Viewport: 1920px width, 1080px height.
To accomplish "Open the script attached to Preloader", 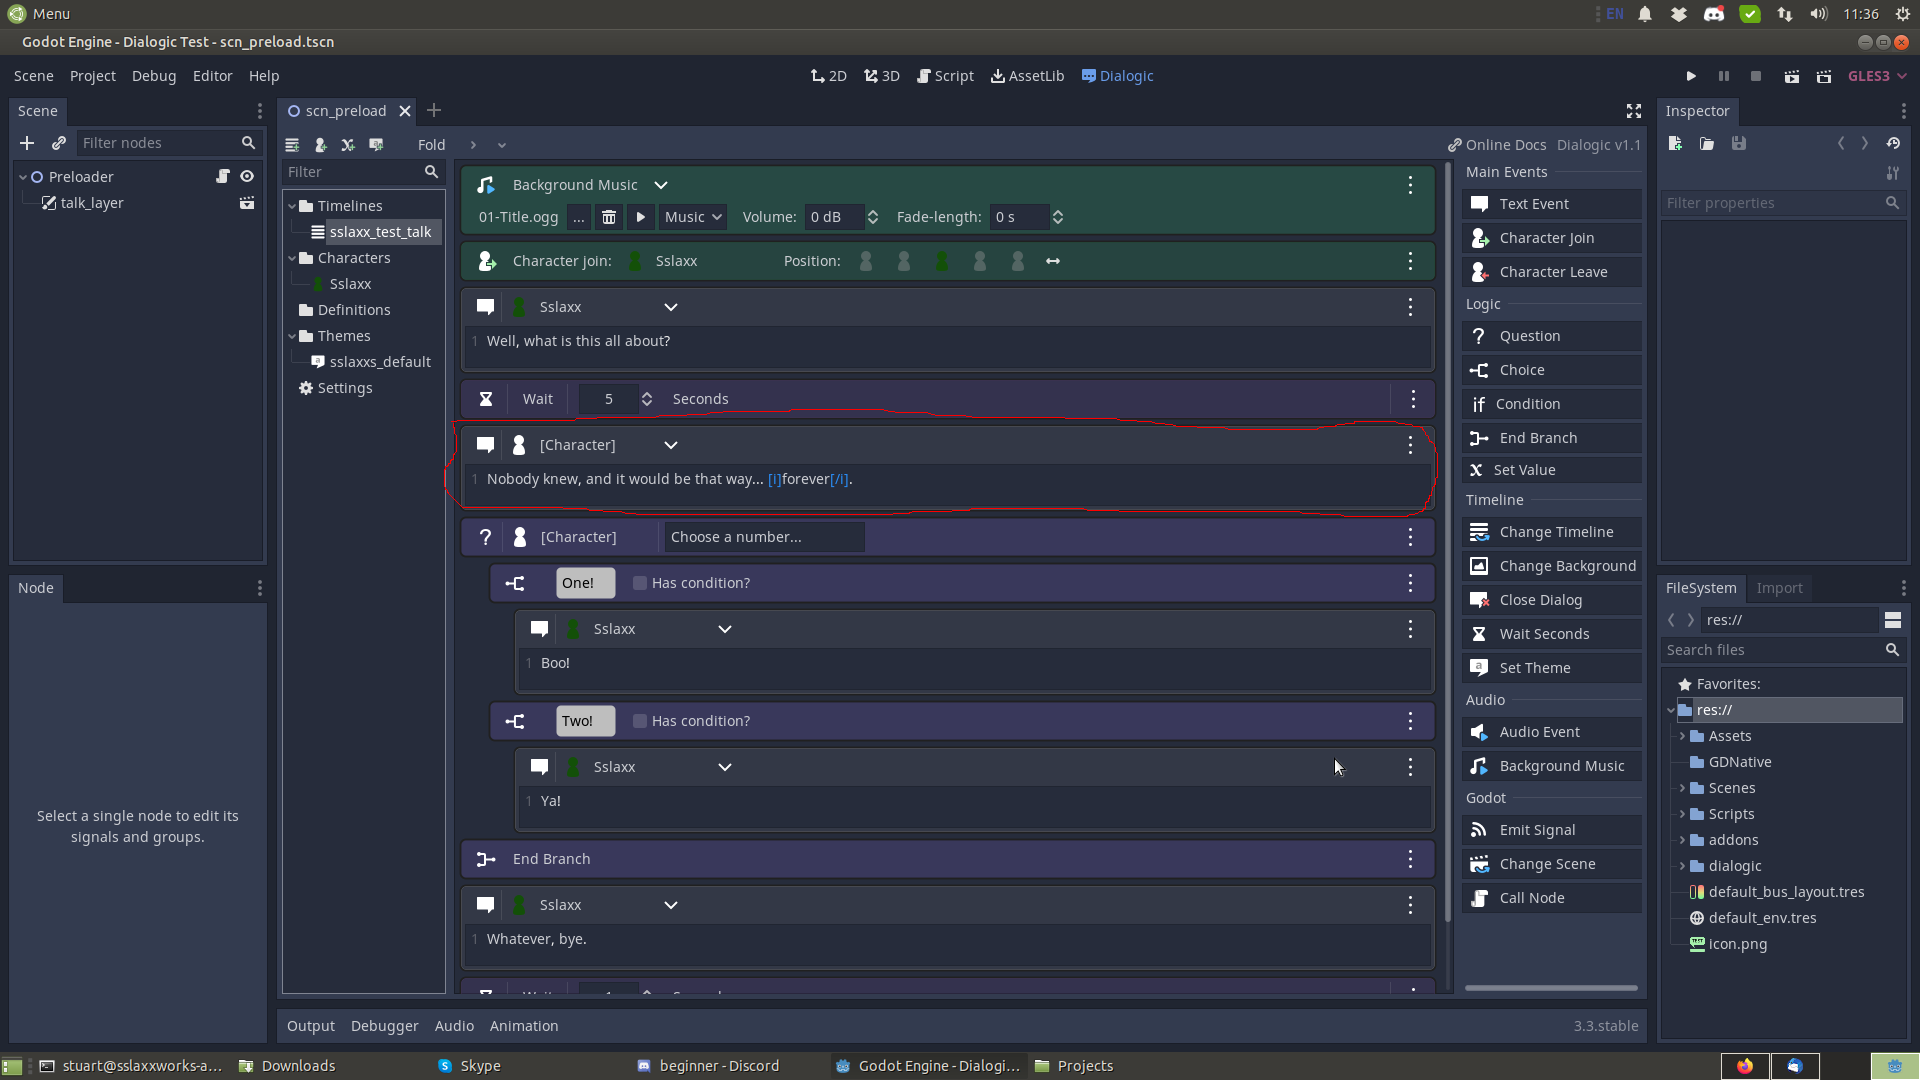I will tap(223, 176).
